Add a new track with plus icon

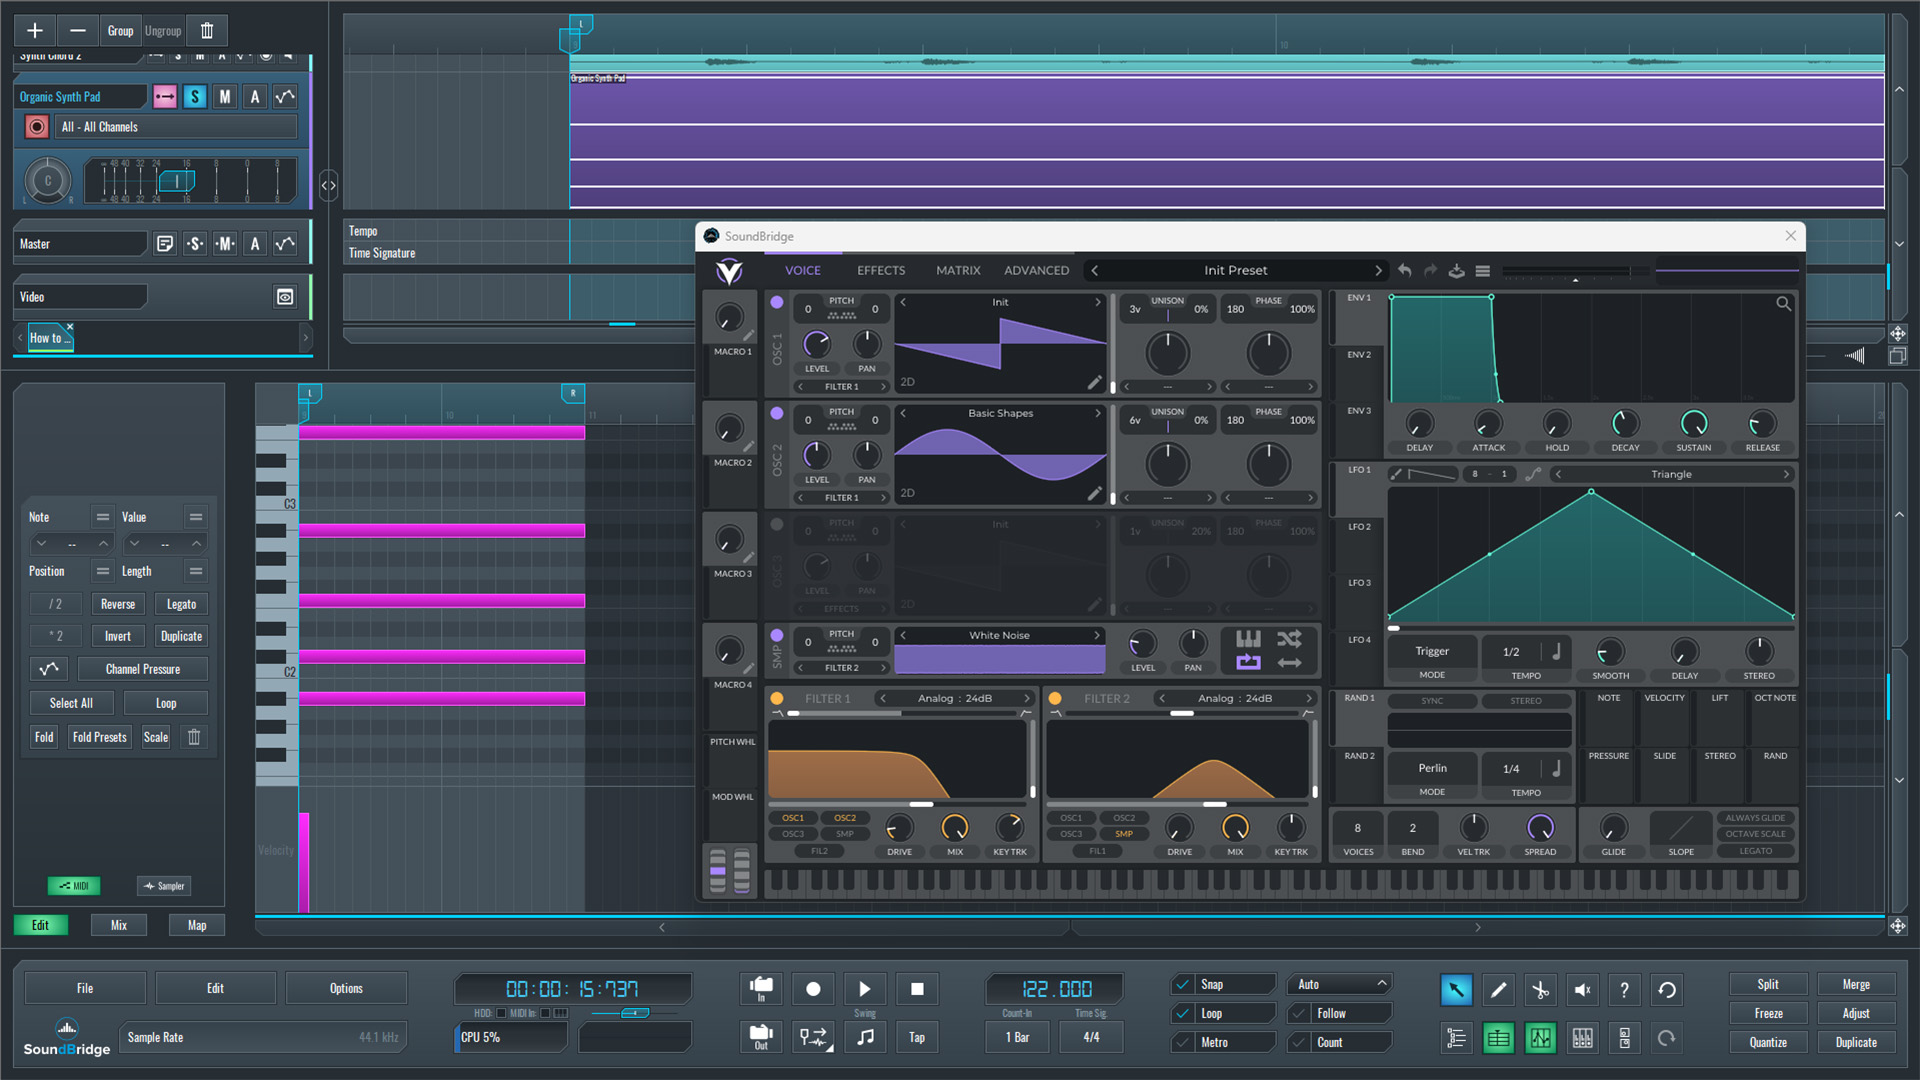[35, 31]
